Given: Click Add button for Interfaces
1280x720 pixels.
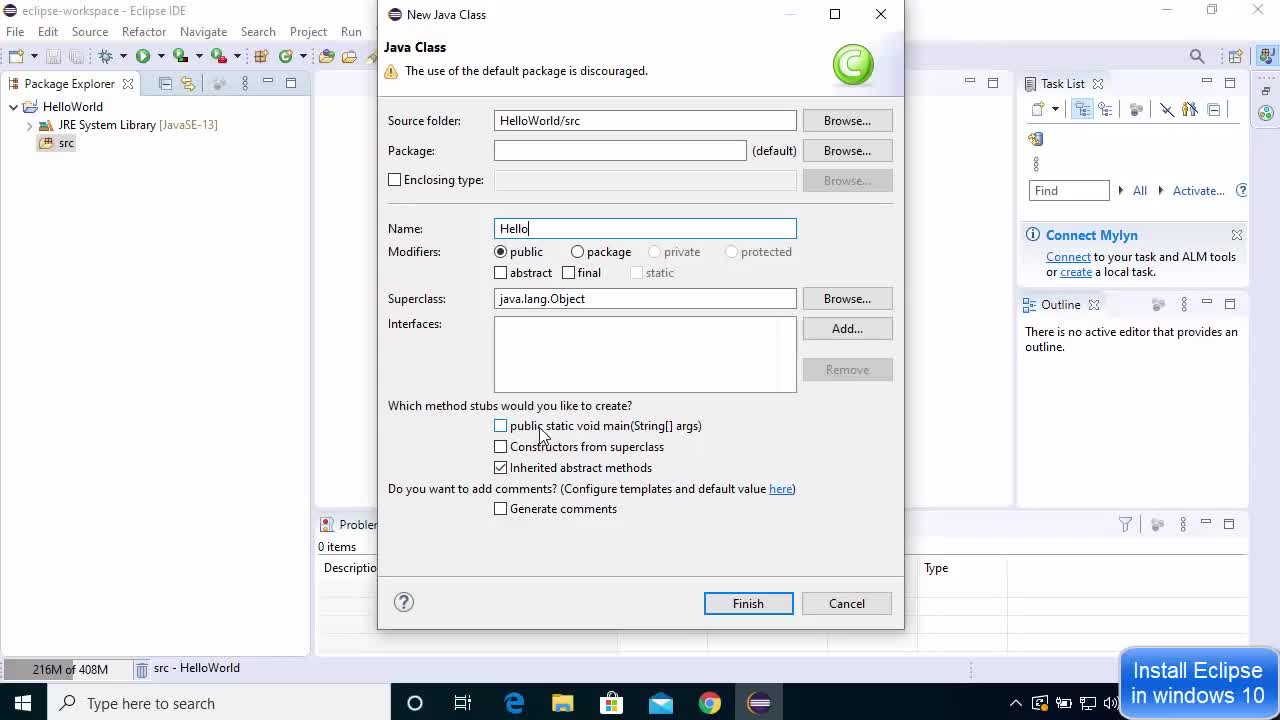Looking at the screenshot, I should click(x=847, y=329).
